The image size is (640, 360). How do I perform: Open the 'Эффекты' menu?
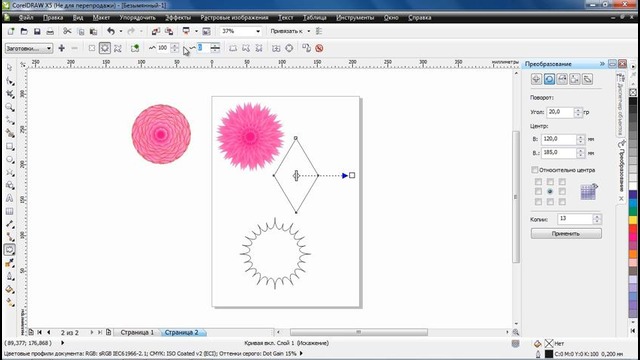[178, 18]
